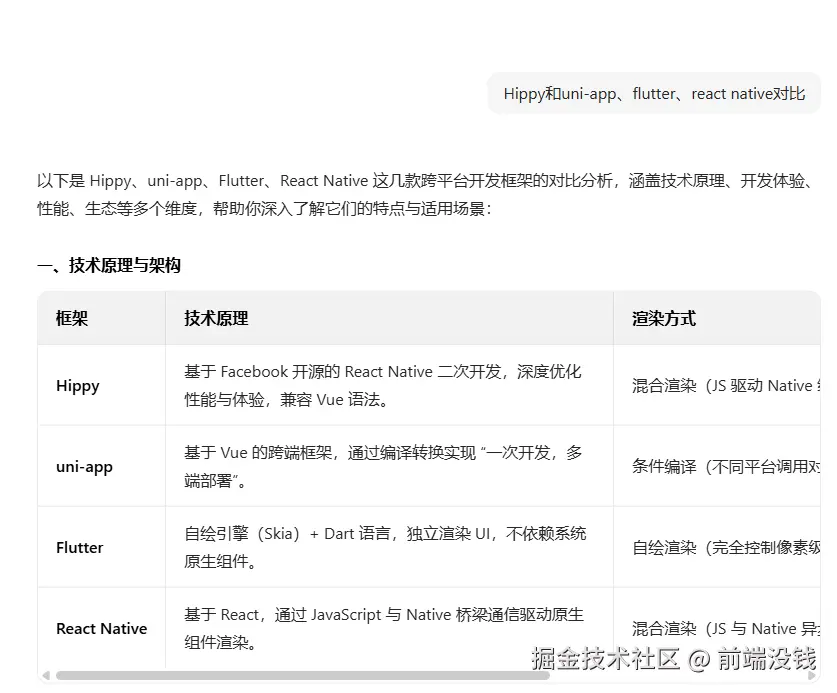Click uni-app's description '基于 Vue 的跨端框架'

click(383, 467)
